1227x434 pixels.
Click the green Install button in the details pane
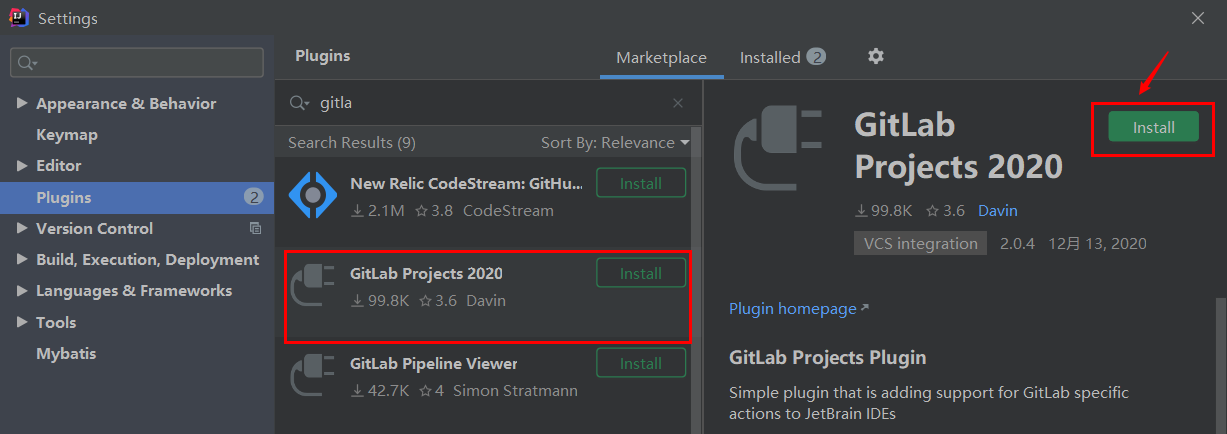1153,127
